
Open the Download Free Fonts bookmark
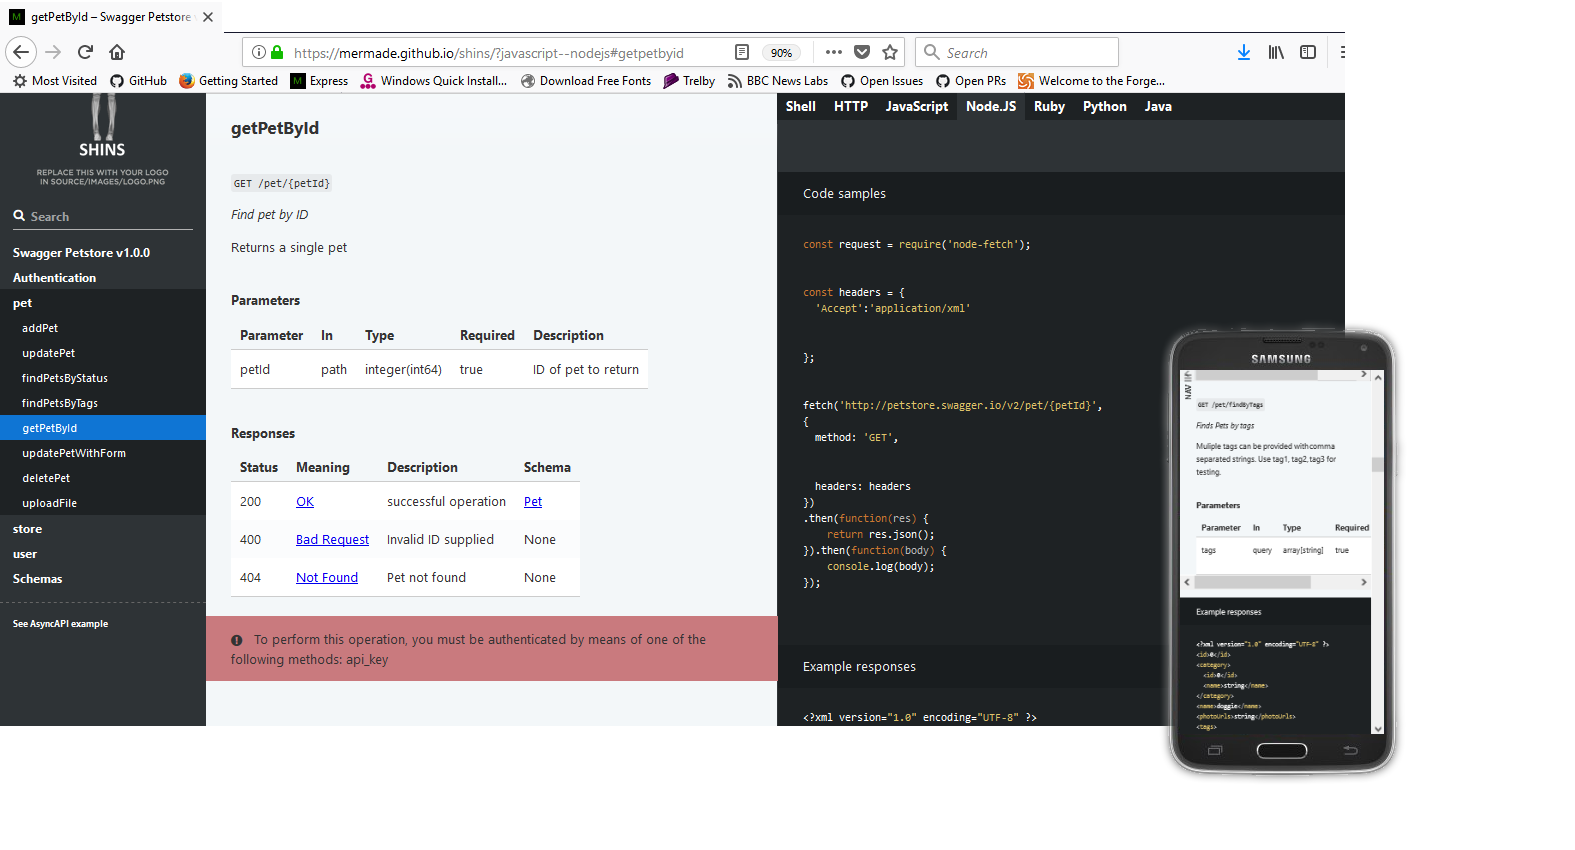(x=586, y=81)
